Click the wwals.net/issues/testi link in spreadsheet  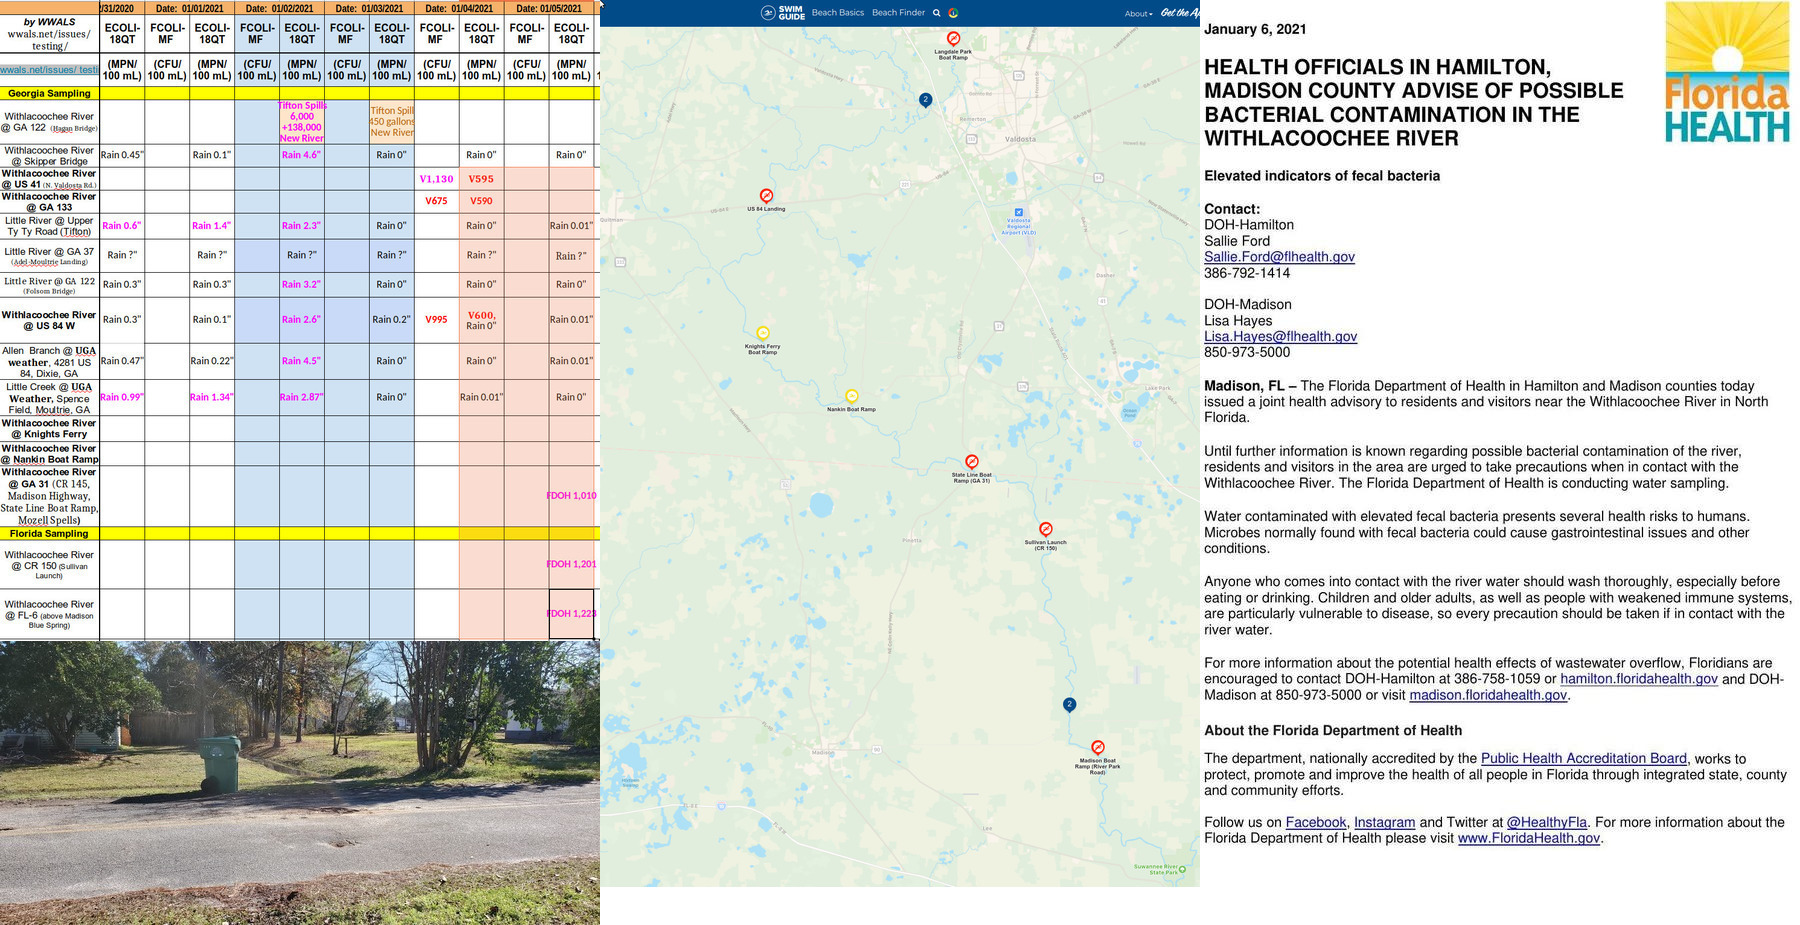(x=49, y=70)
